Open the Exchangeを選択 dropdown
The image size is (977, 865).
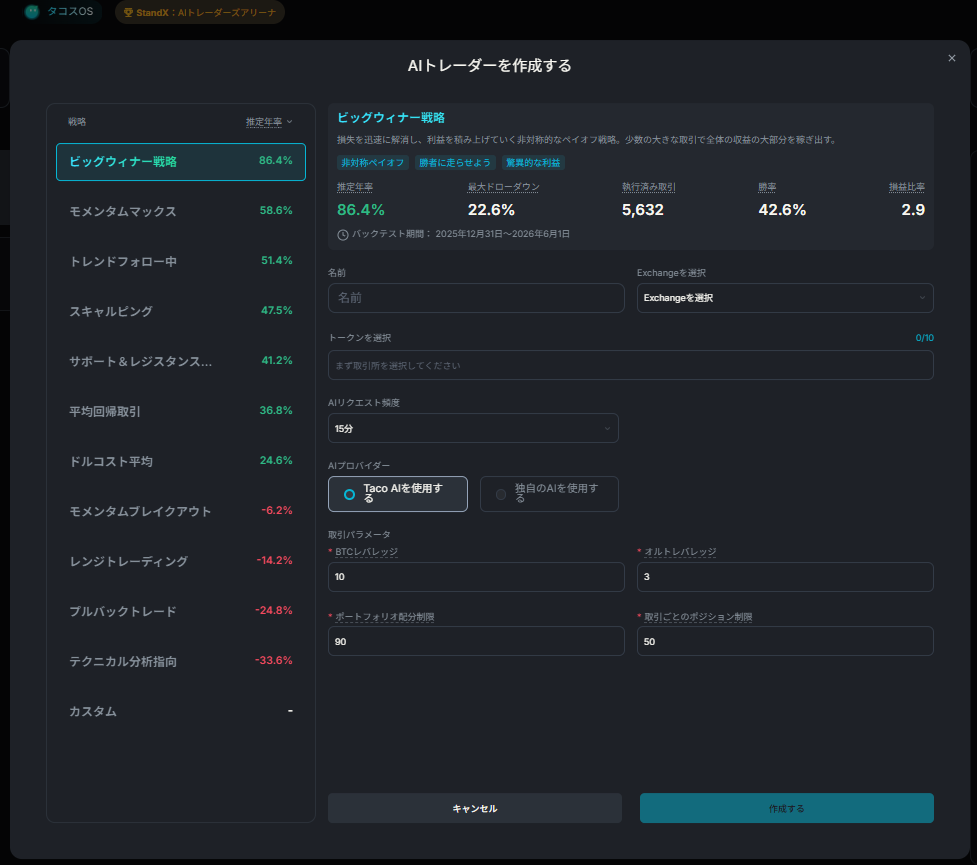[x=785, y=298]
